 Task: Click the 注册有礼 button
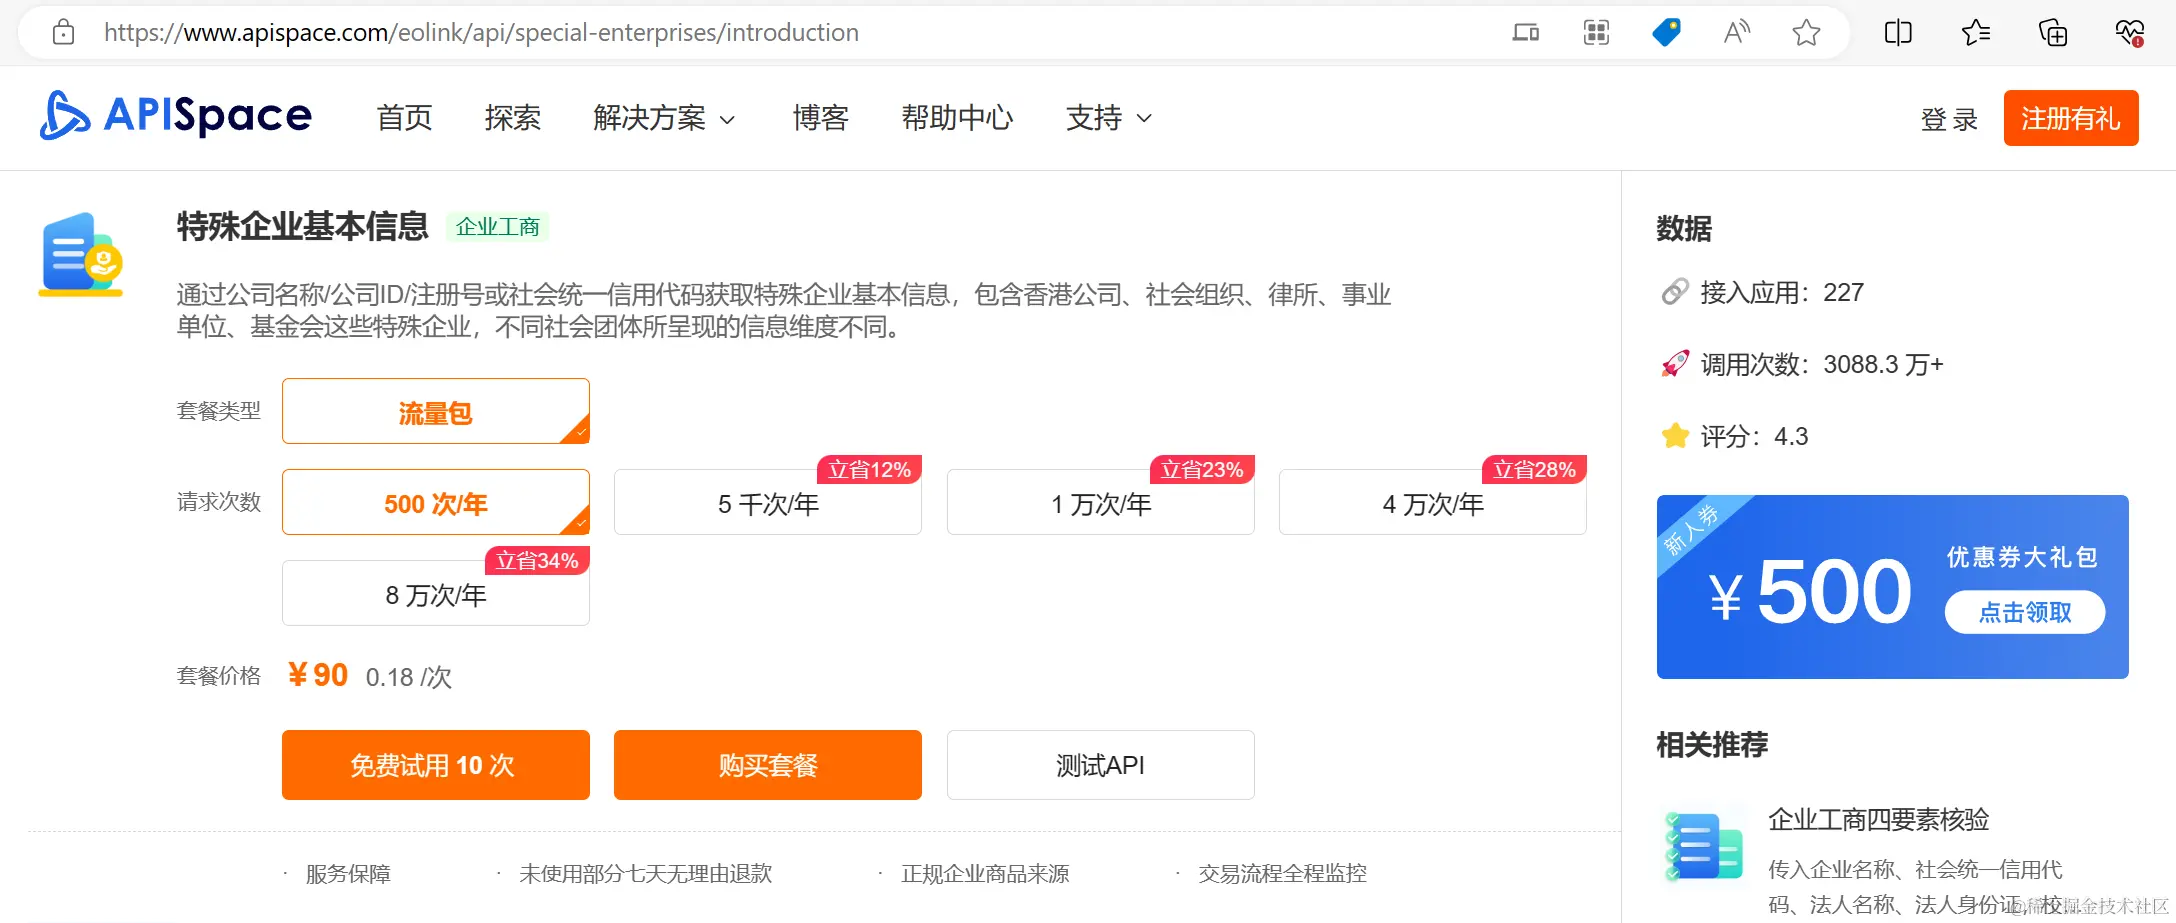tap(2071, 118)
